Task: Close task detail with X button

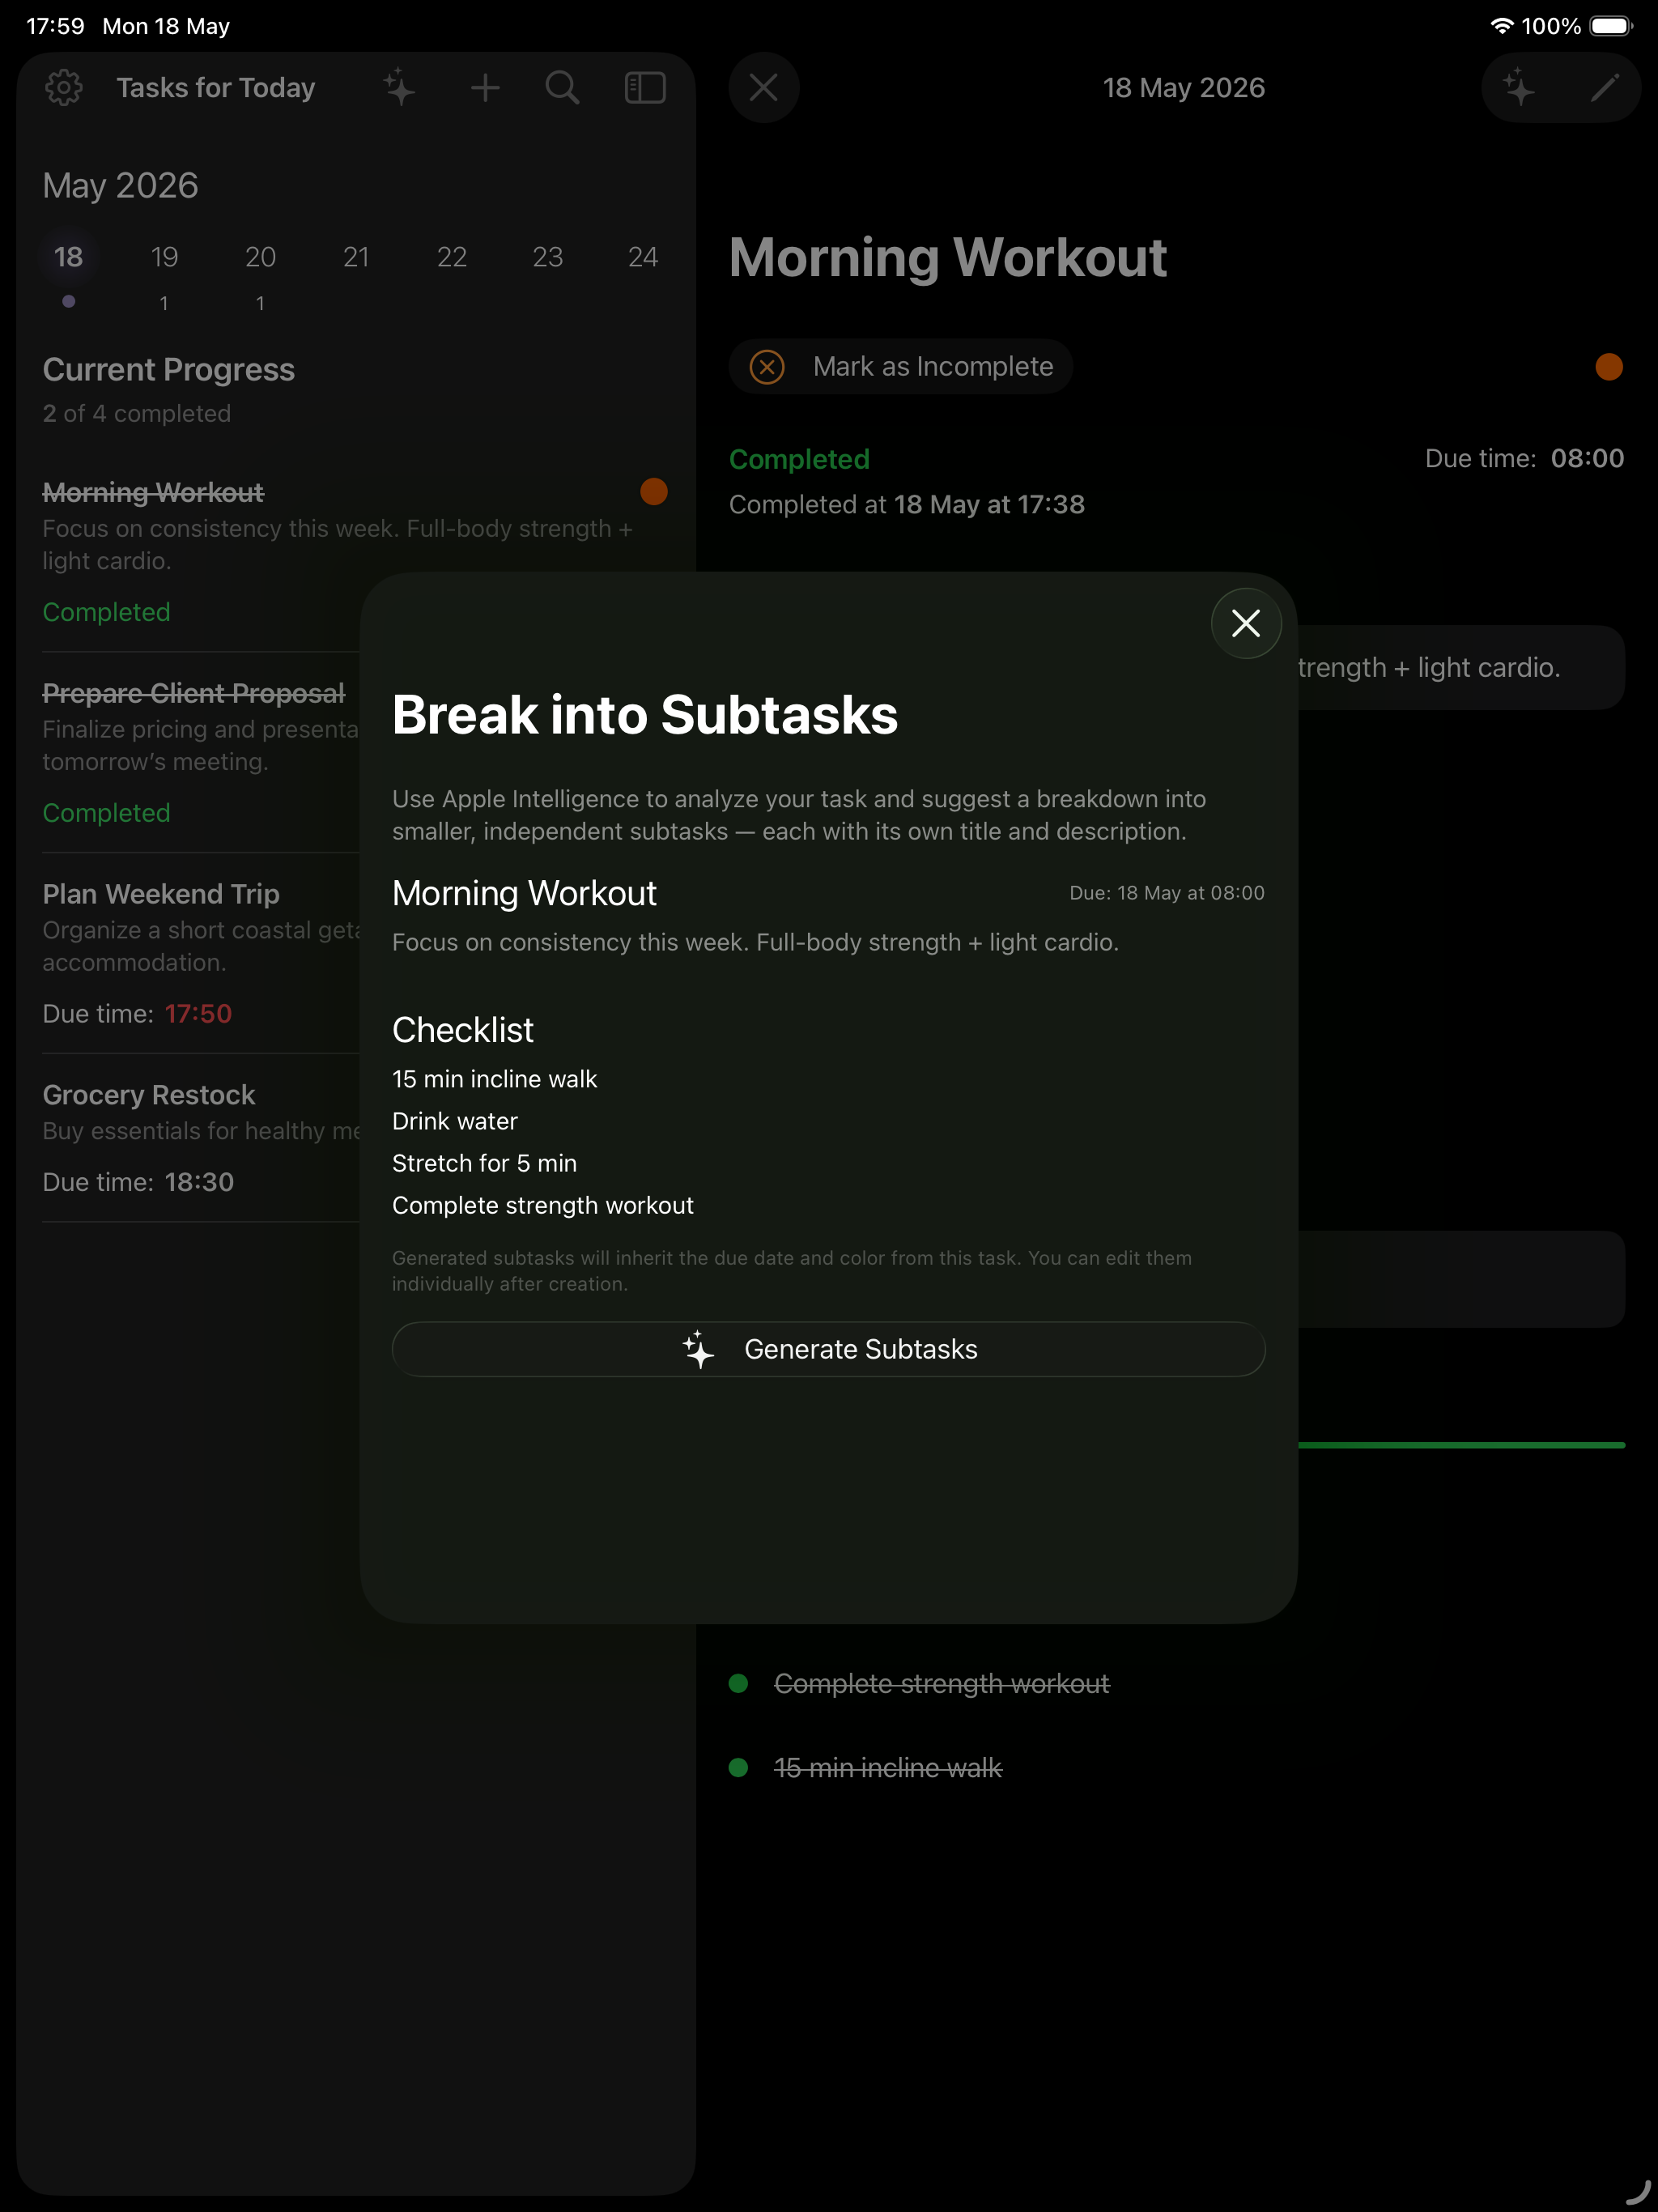Action: click(x=764, y=88)
